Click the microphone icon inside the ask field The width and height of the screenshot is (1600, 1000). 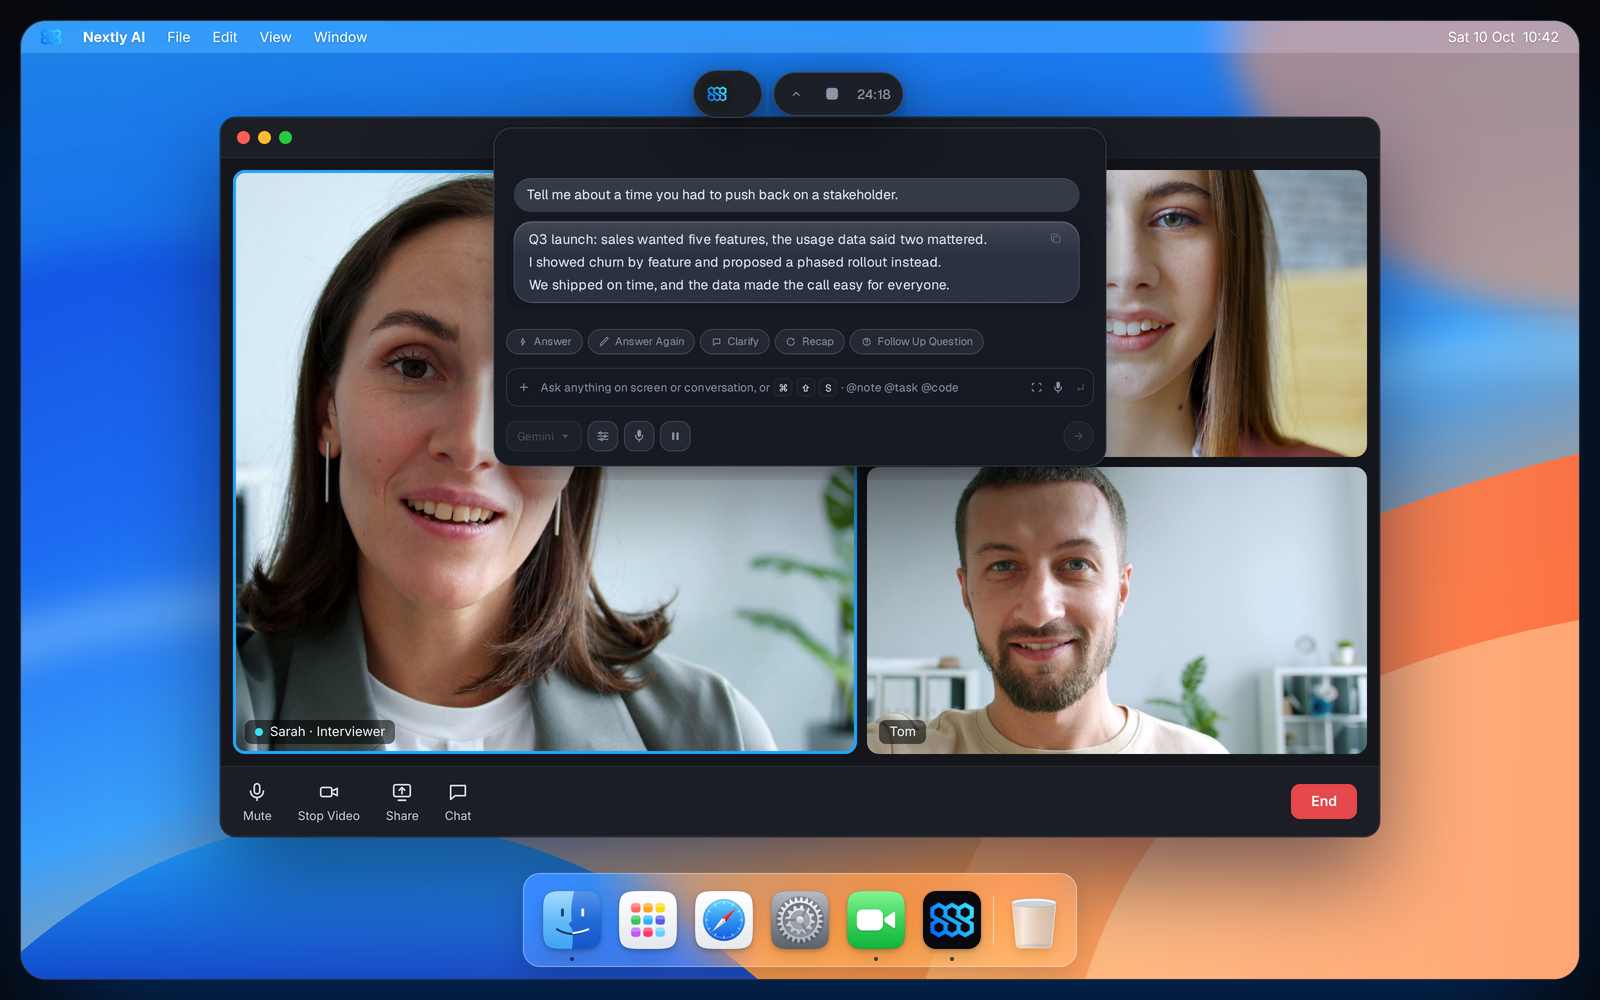click(1058, 388)
